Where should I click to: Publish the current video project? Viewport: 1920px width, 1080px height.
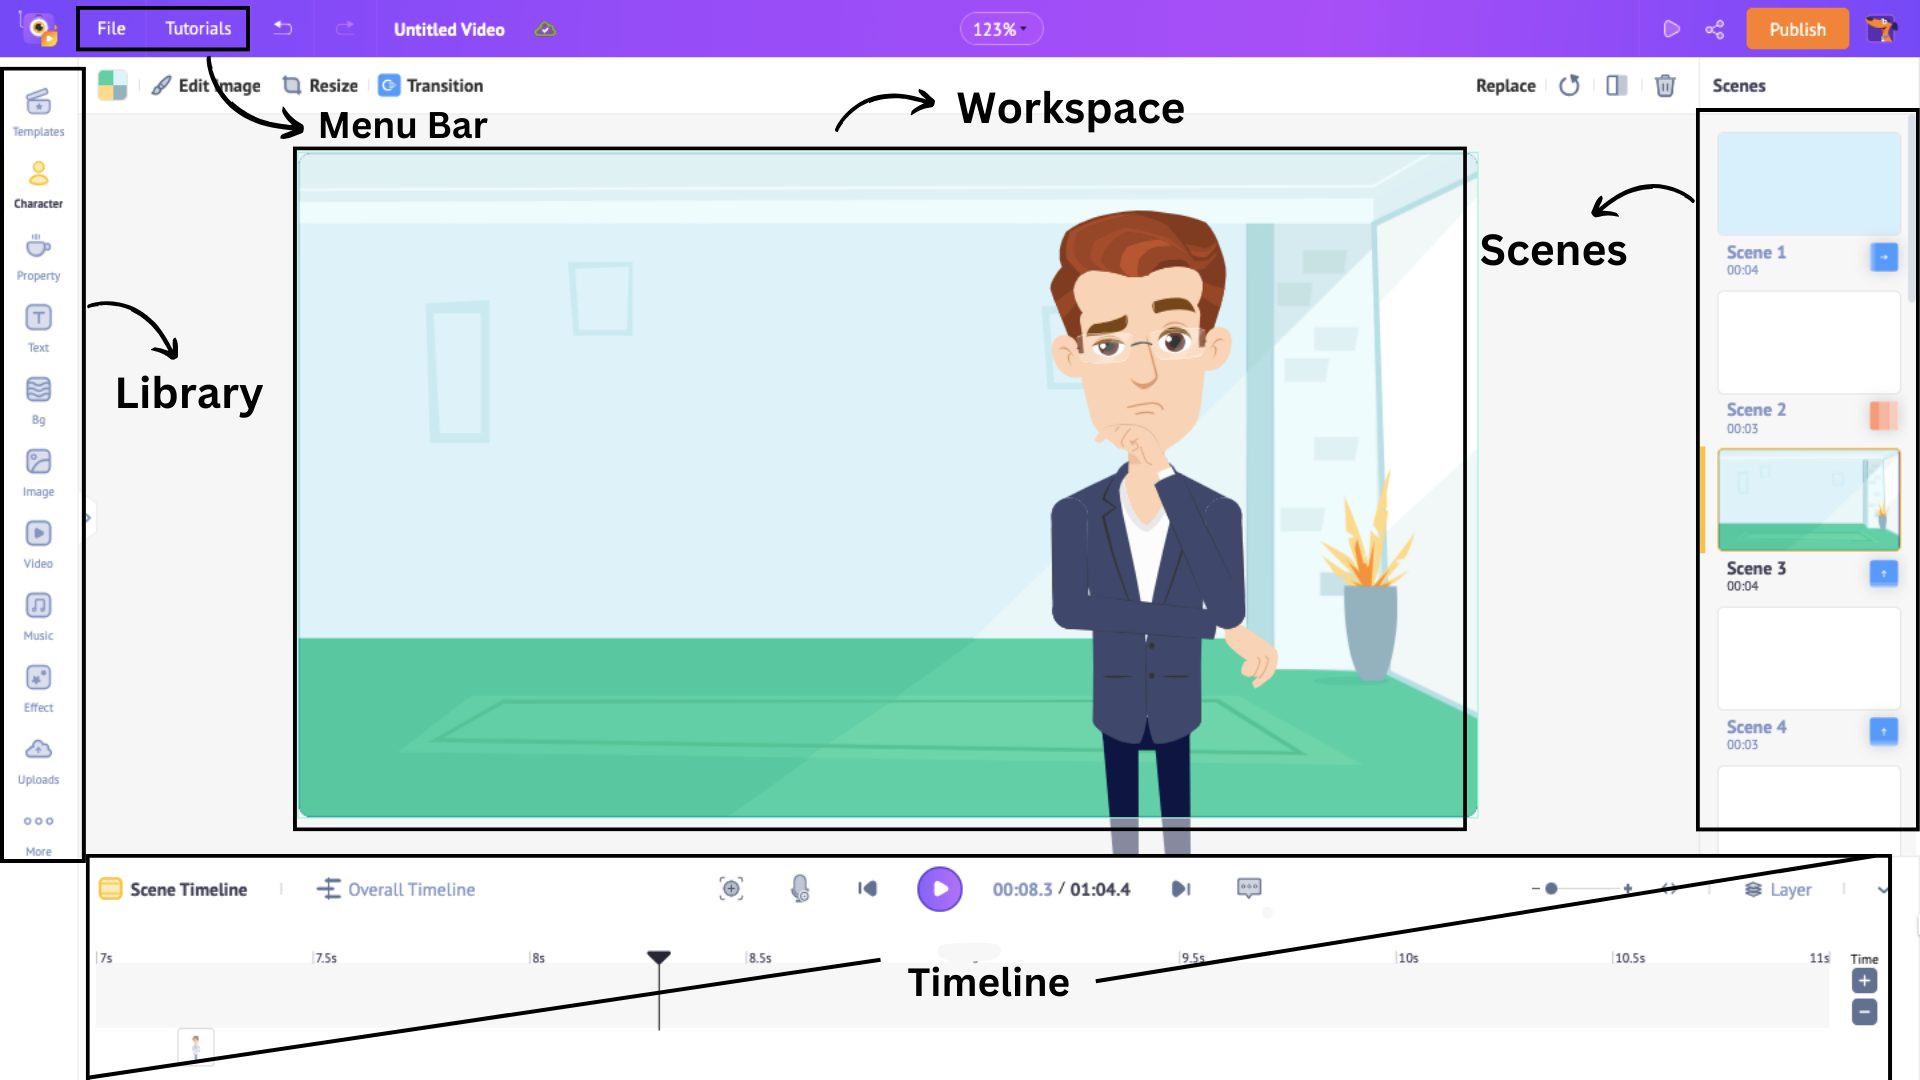point(1796,29)
